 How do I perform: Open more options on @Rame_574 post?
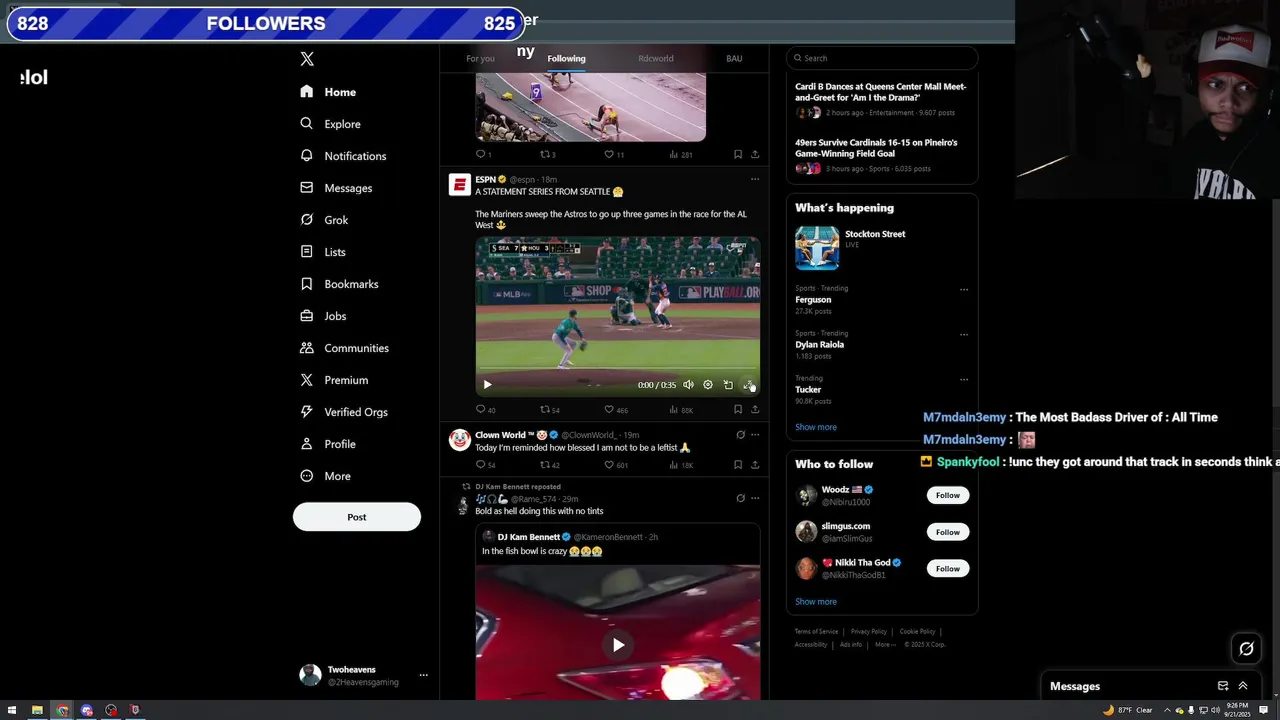click(755, 498)
